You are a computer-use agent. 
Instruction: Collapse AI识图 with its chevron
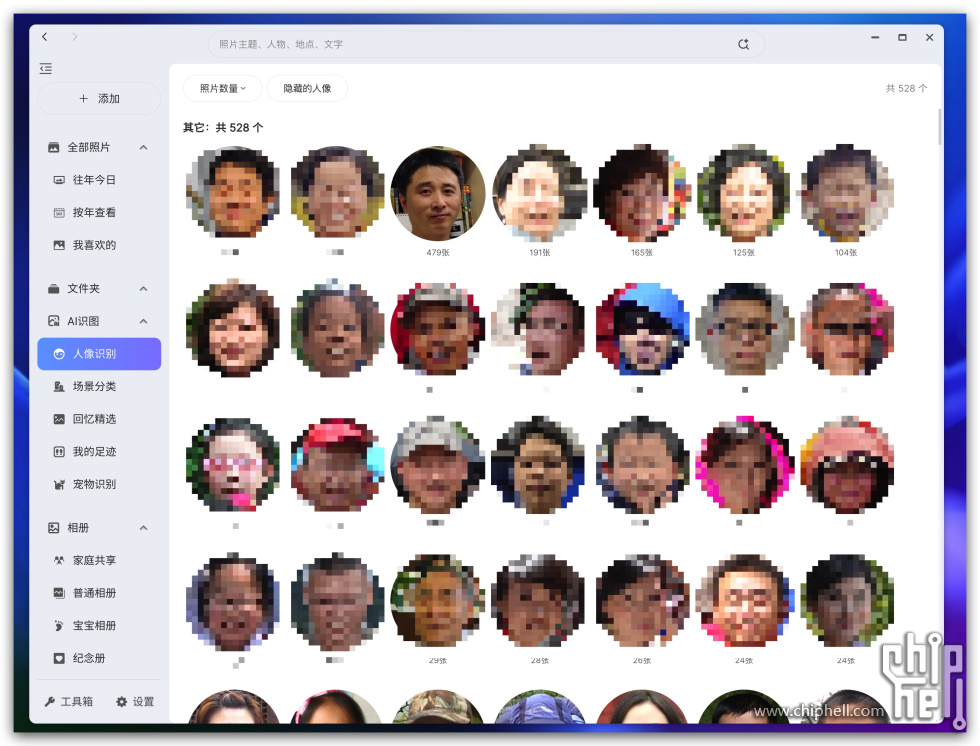(x=143, y=321)
